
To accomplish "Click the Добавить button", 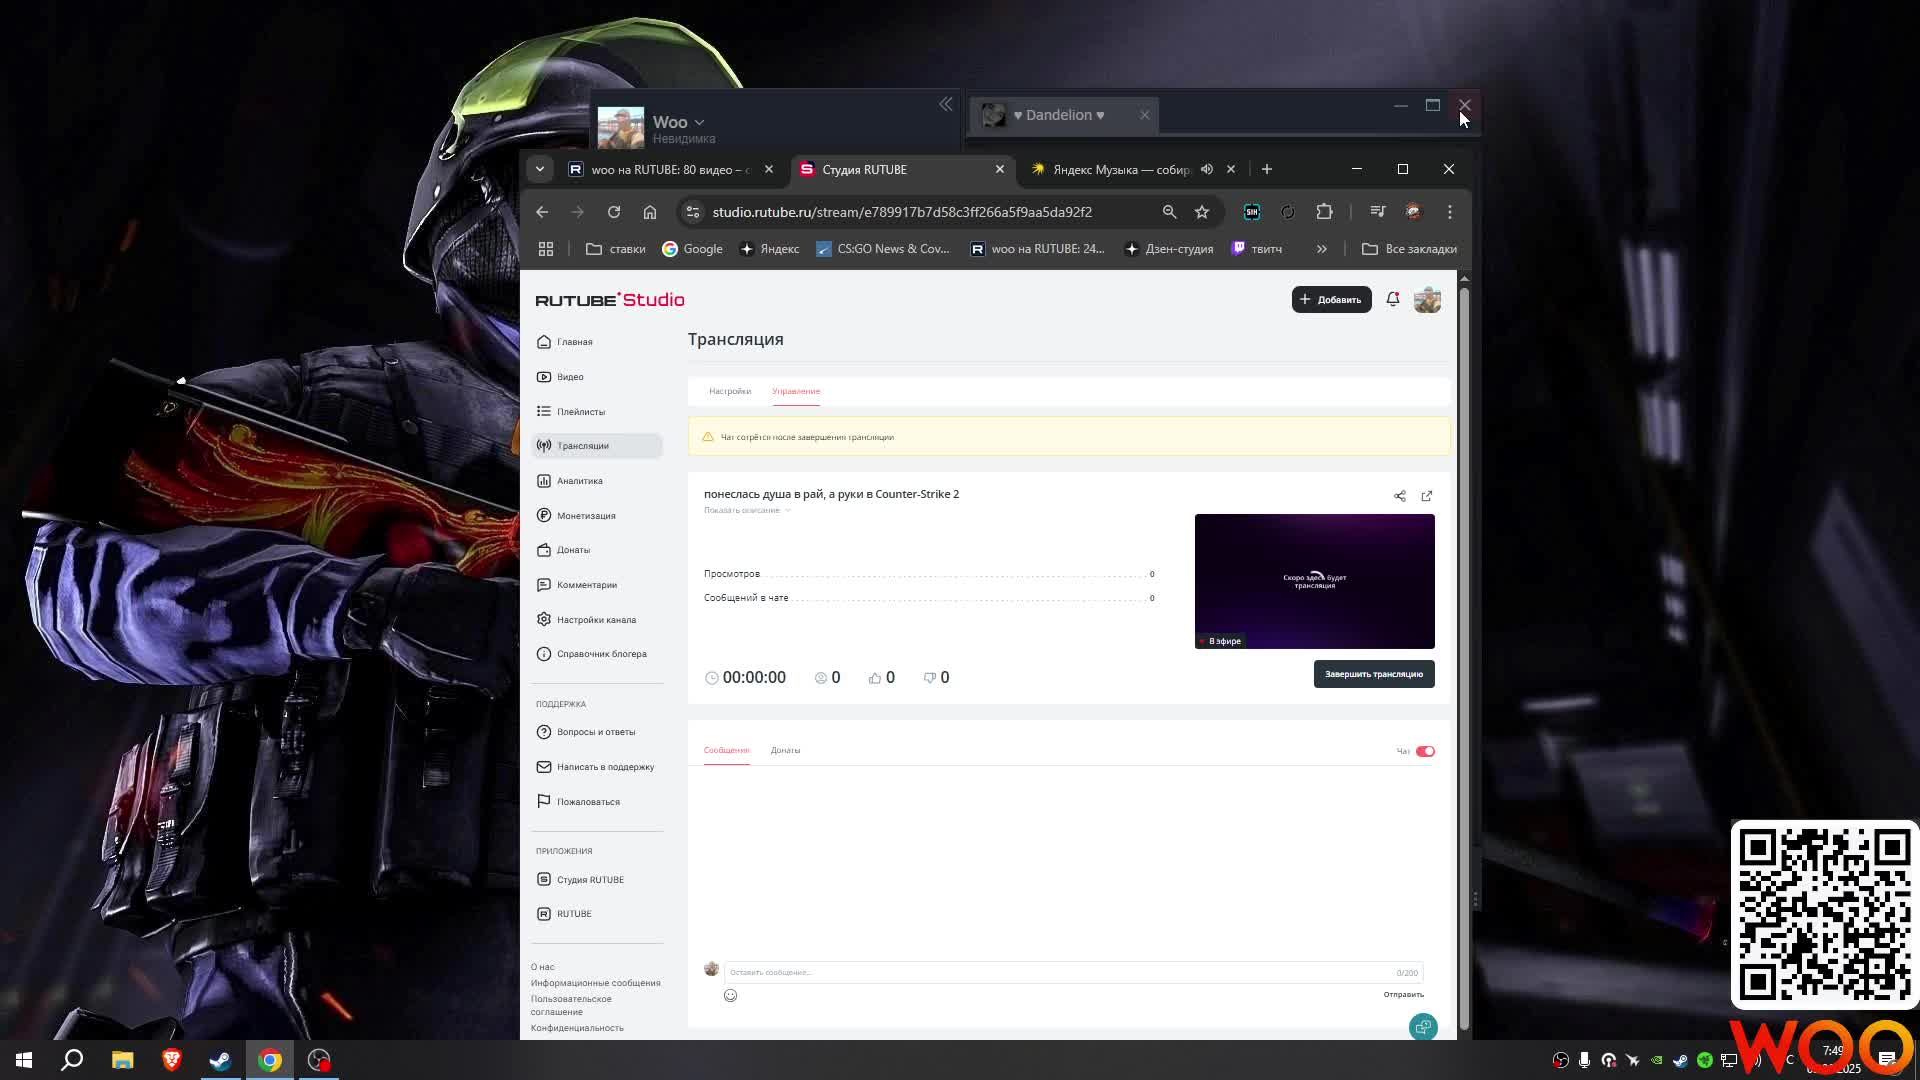I will point(1331,299).
